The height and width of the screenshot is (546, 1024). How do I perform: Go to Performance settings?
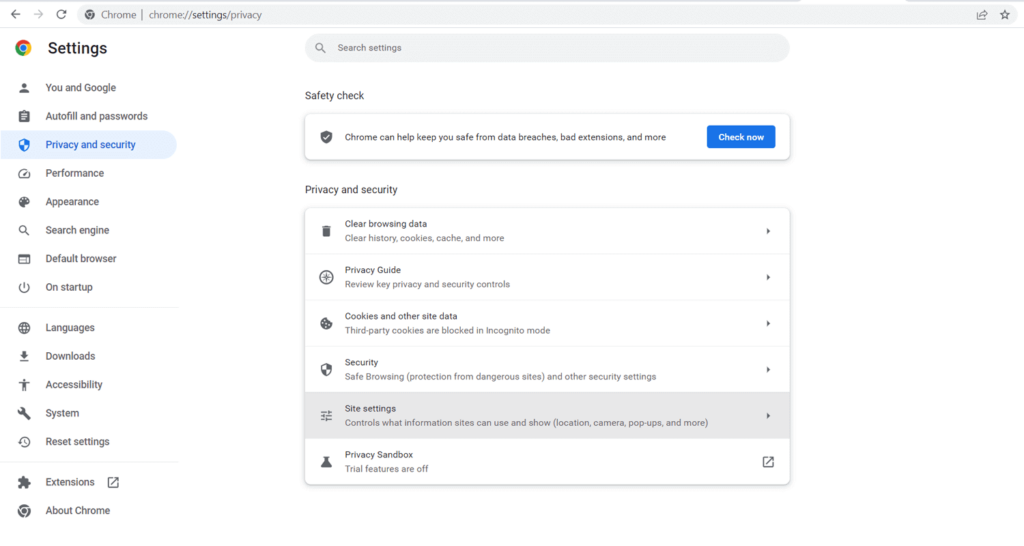pyautogui.click(x=88, y=173)
